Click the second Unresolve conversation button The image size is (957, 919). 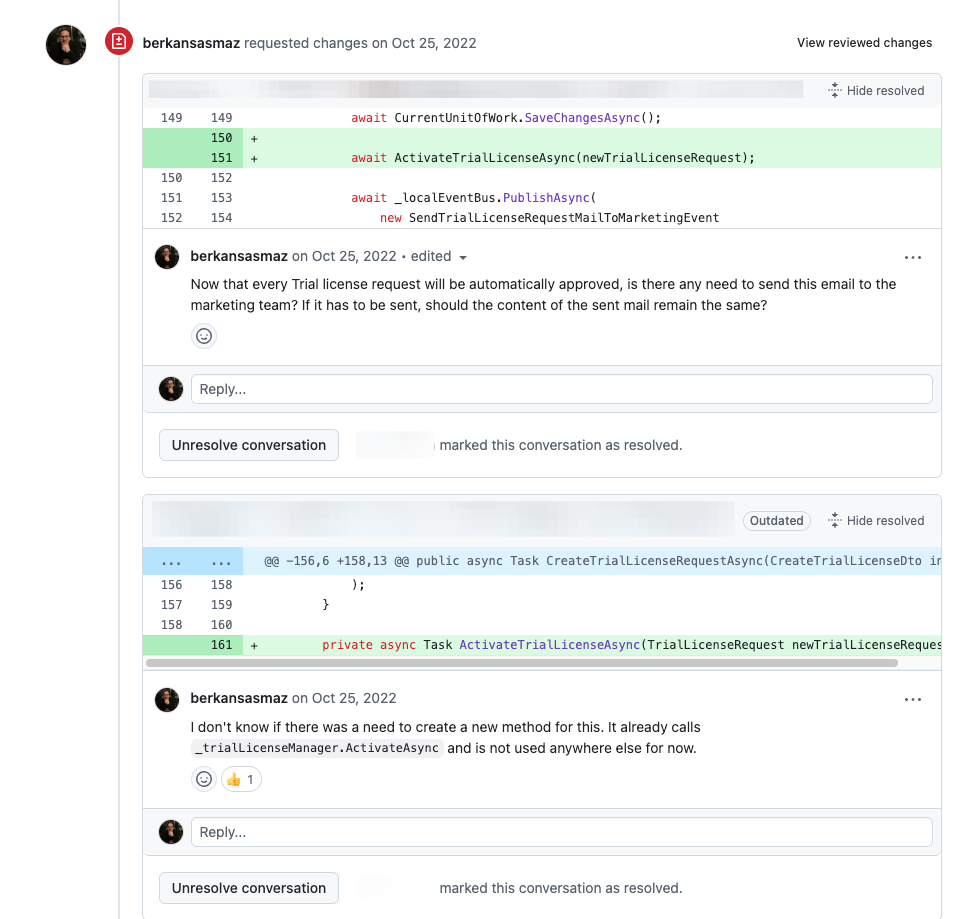[x=249, y=888]
